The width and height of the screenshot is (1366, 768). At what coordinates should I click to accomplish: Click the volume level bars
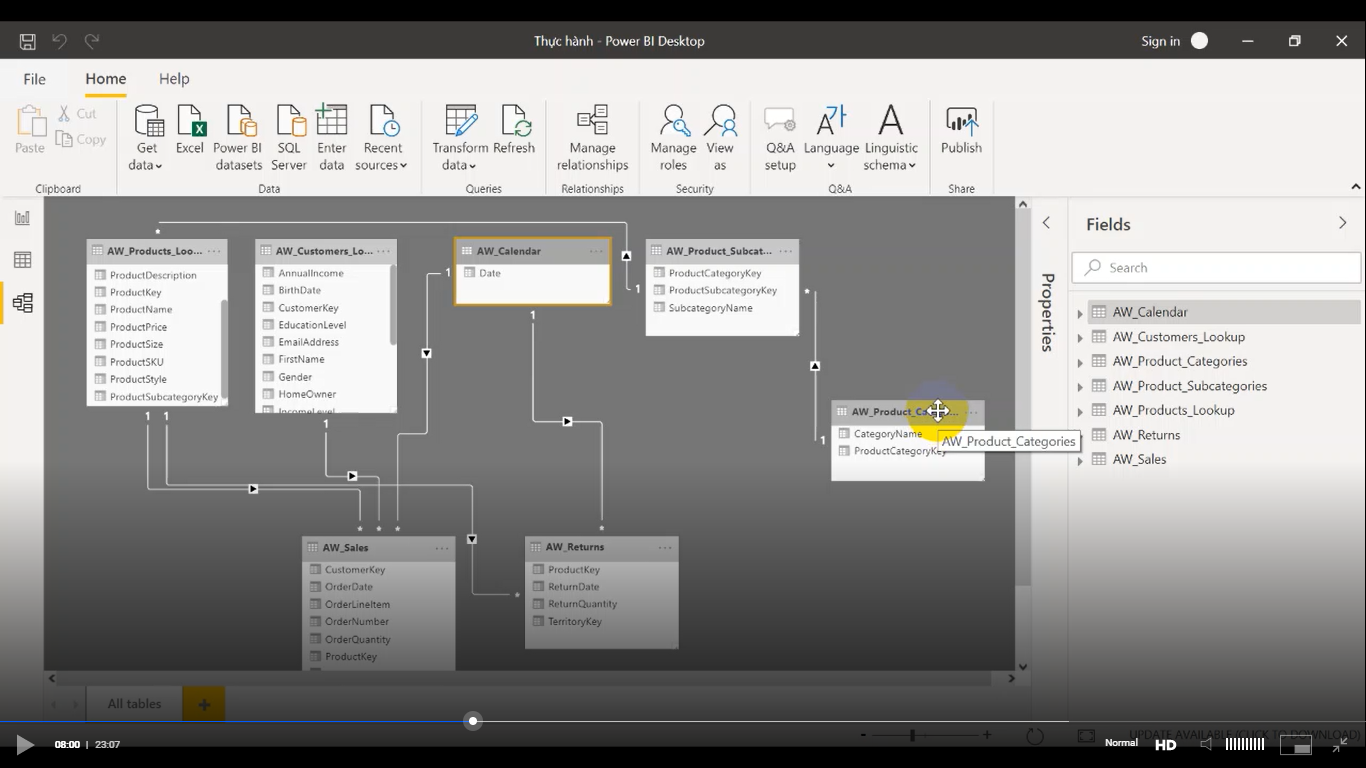tap(1244, 744)
